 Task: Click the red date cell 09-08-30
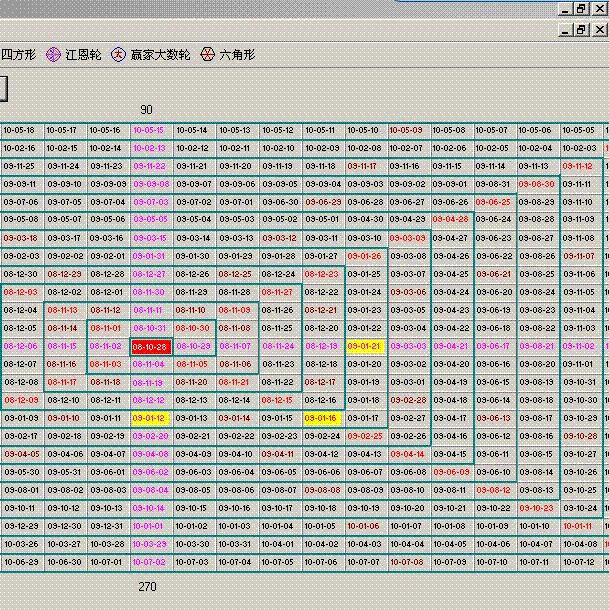click(536, 184)
